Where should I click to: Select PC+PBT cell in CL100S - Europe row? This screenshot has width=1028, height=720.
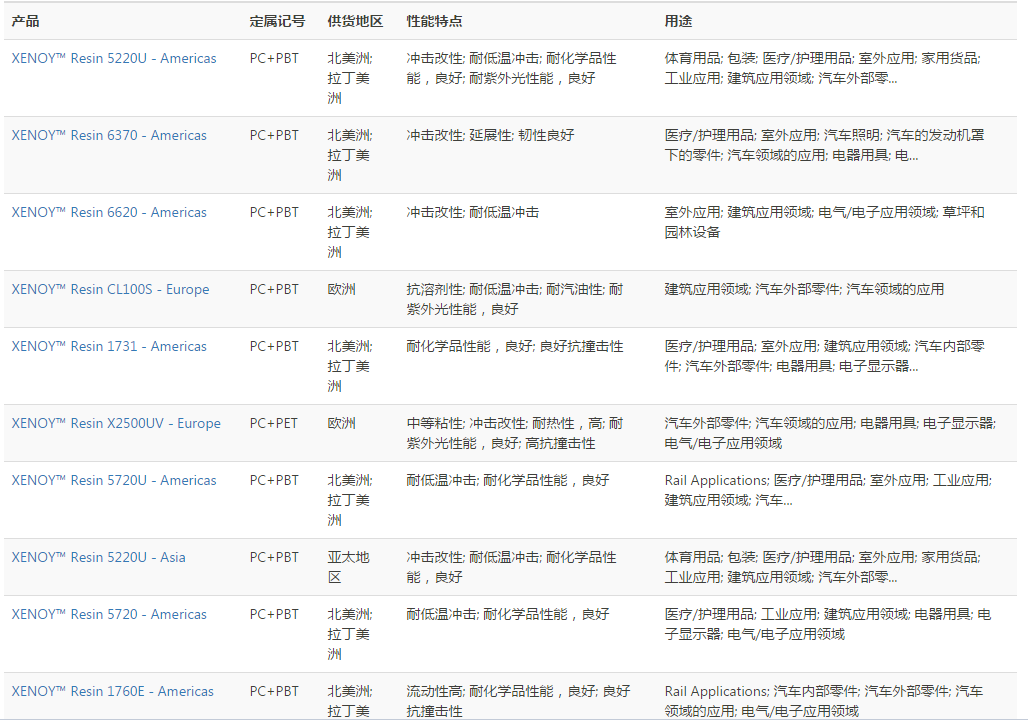(274, 290)
